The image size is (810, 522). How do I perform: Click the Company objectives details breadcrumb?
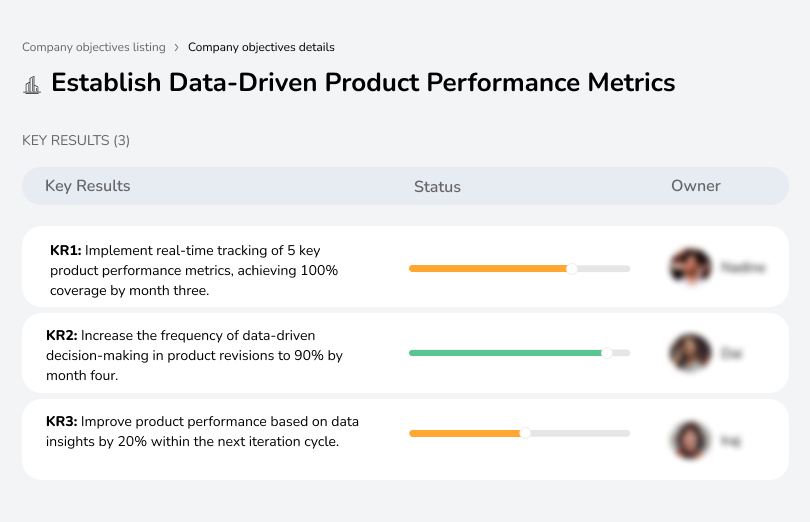coord(261,47)
